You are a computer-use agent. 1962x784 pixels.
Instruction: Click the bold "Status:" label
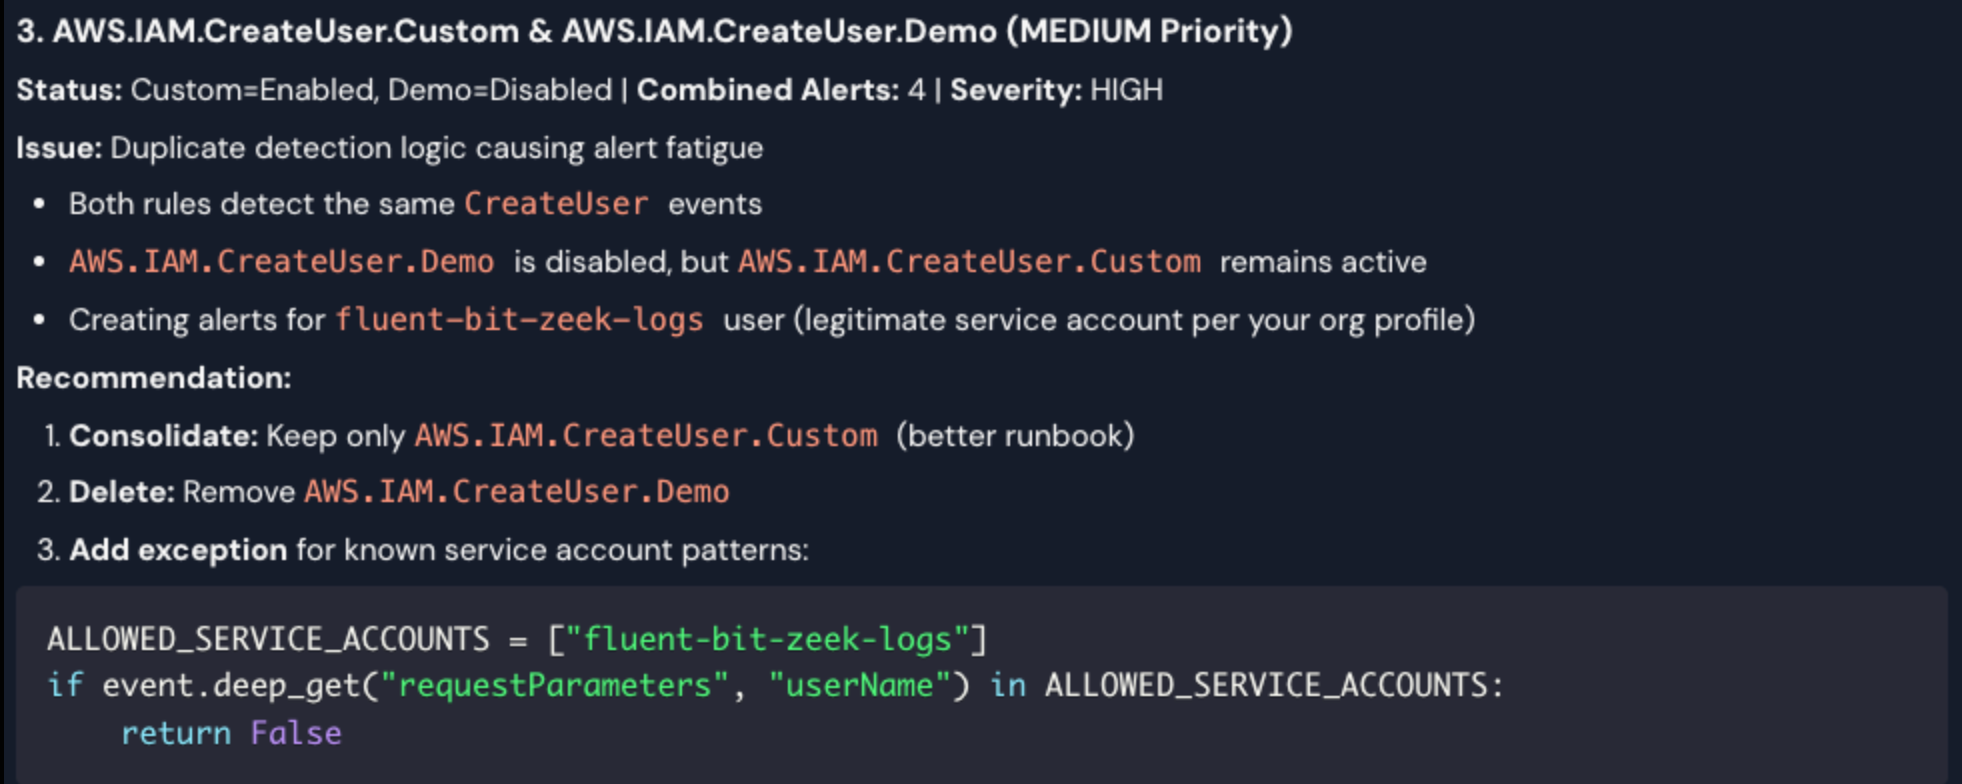(x=69, y=90)
